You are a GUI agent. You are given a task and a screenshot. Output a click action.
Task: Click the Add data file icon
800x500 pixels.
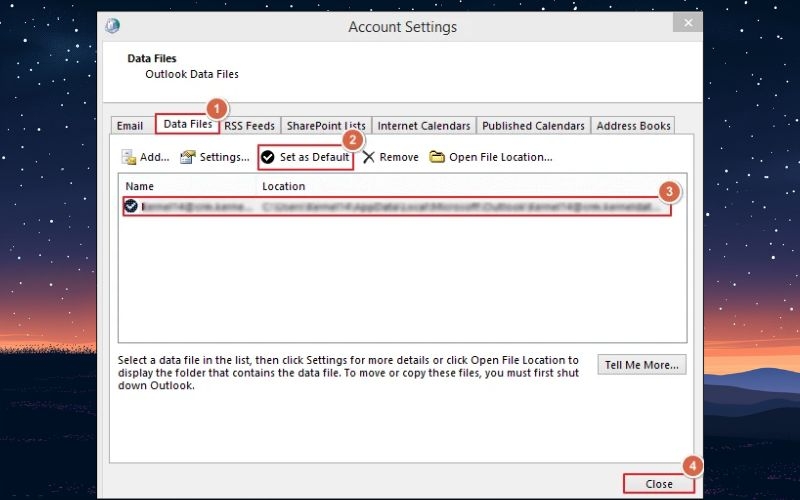(129, 157)
